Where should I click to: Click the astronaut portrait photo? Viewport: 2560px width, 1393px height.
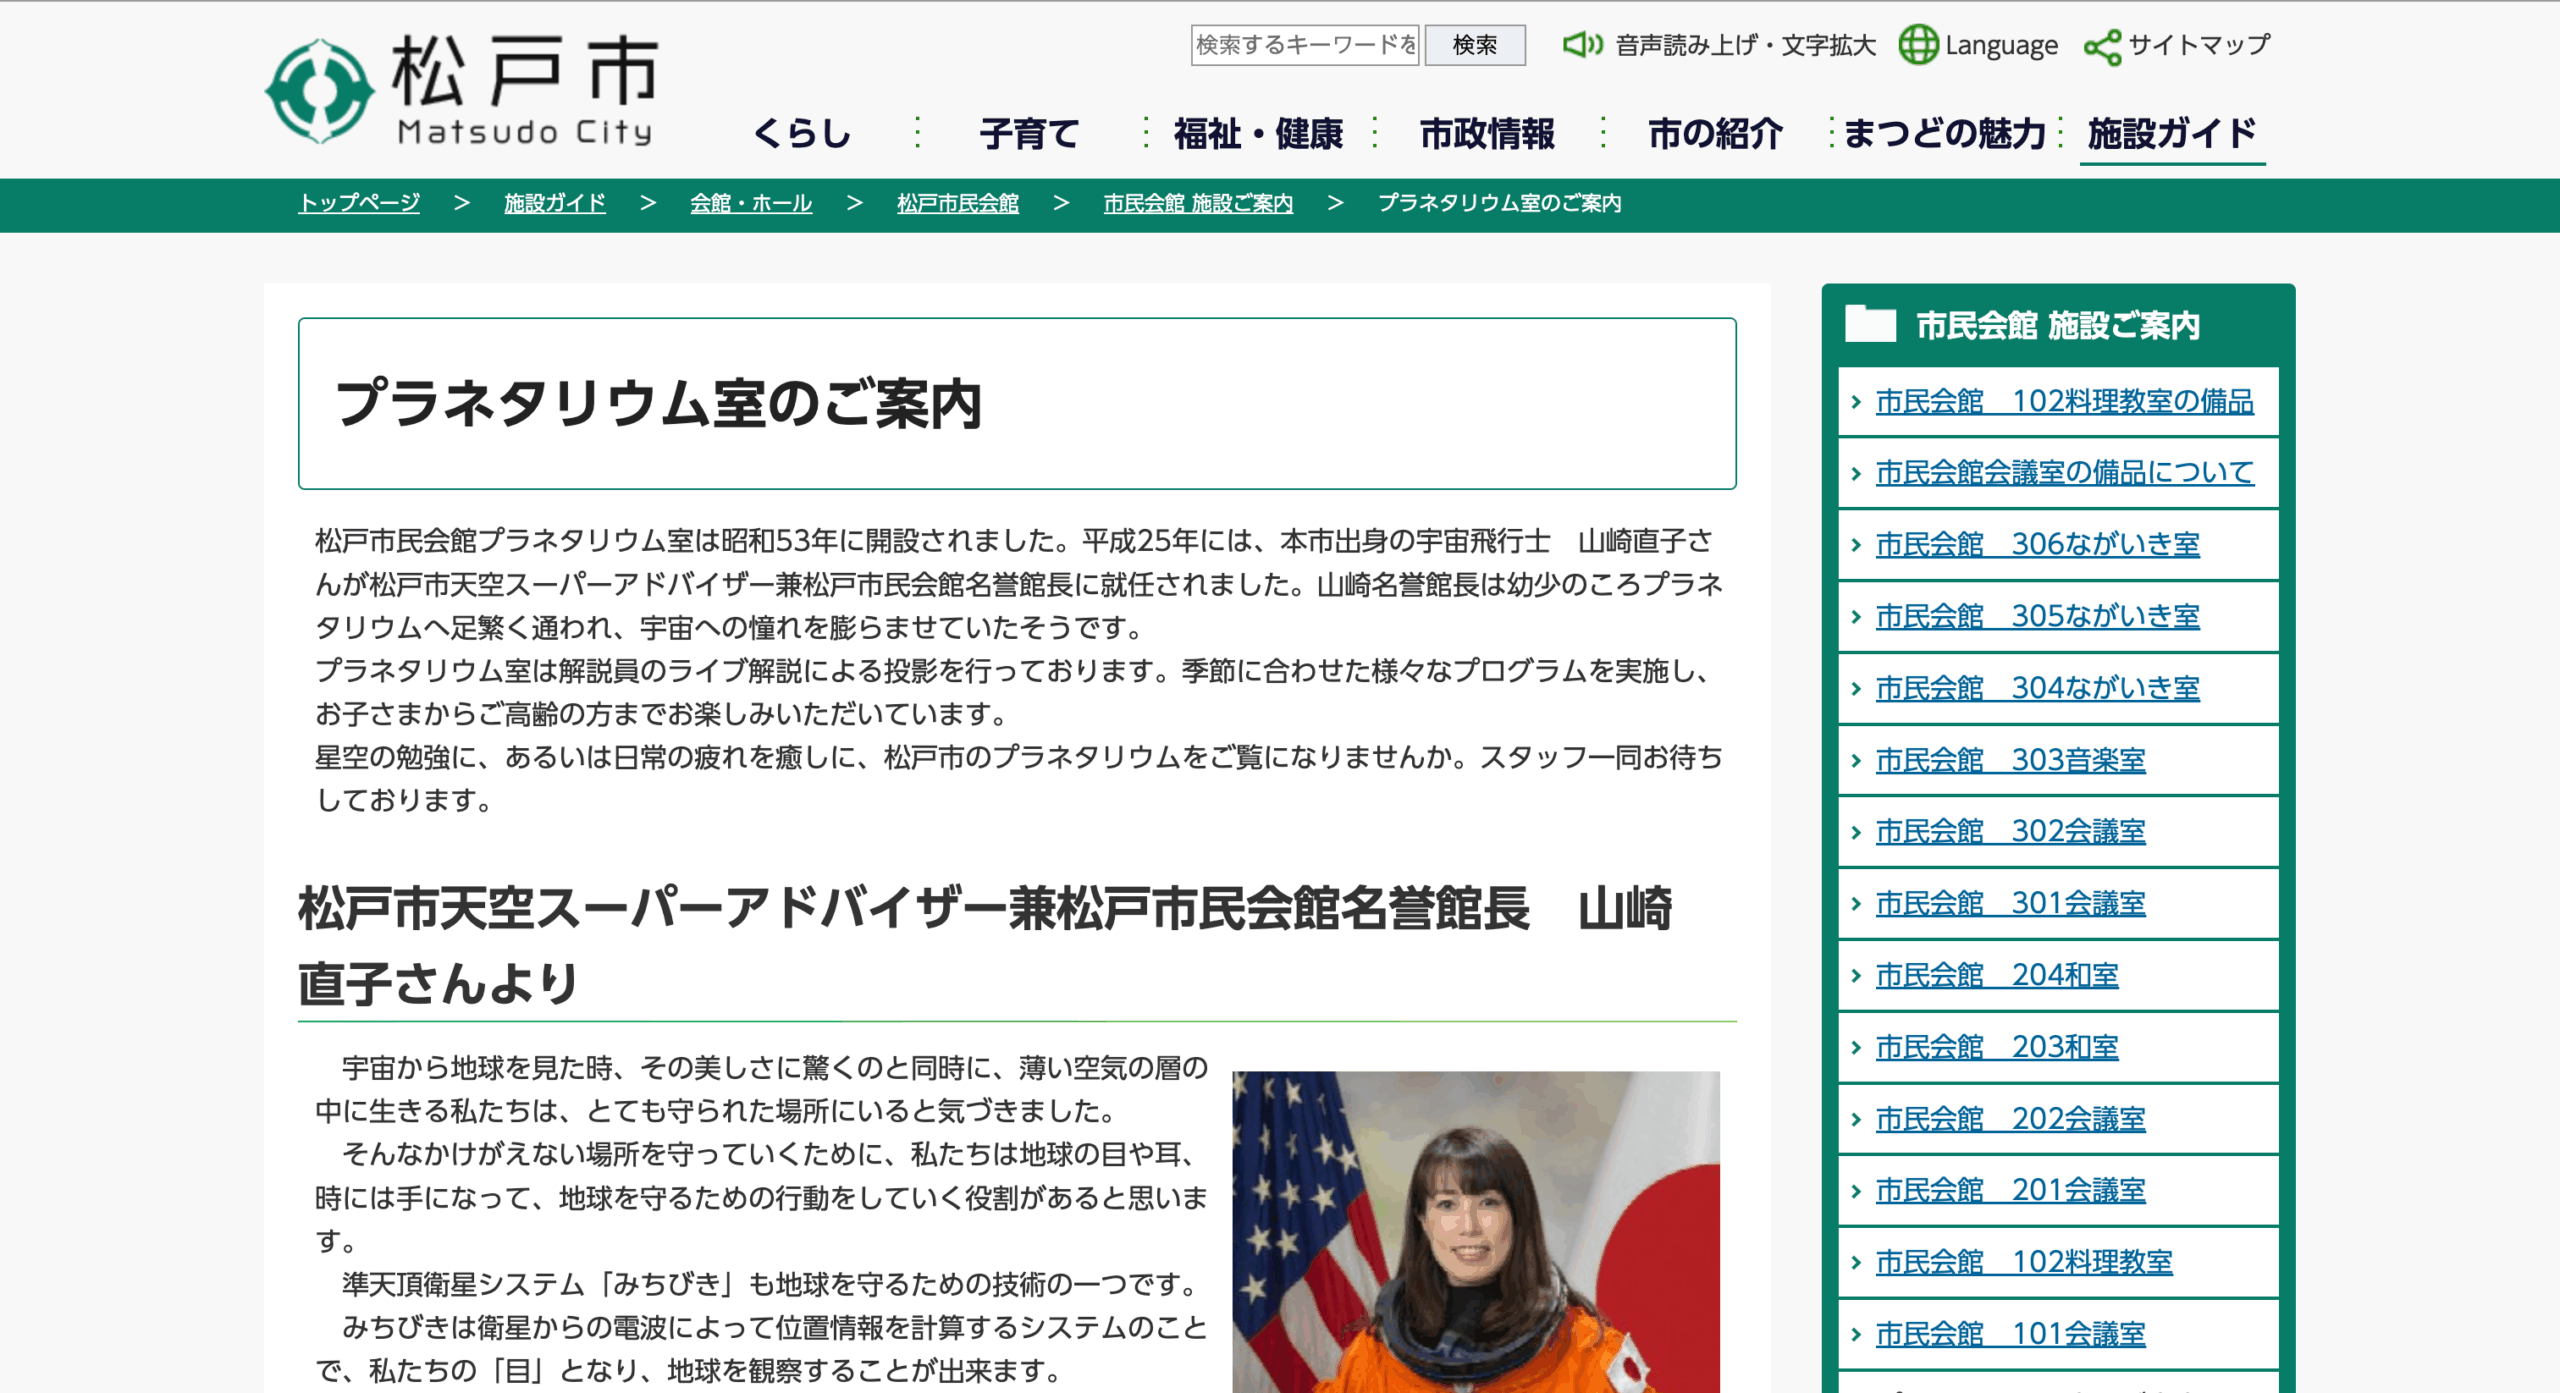coord(1476,1232)
